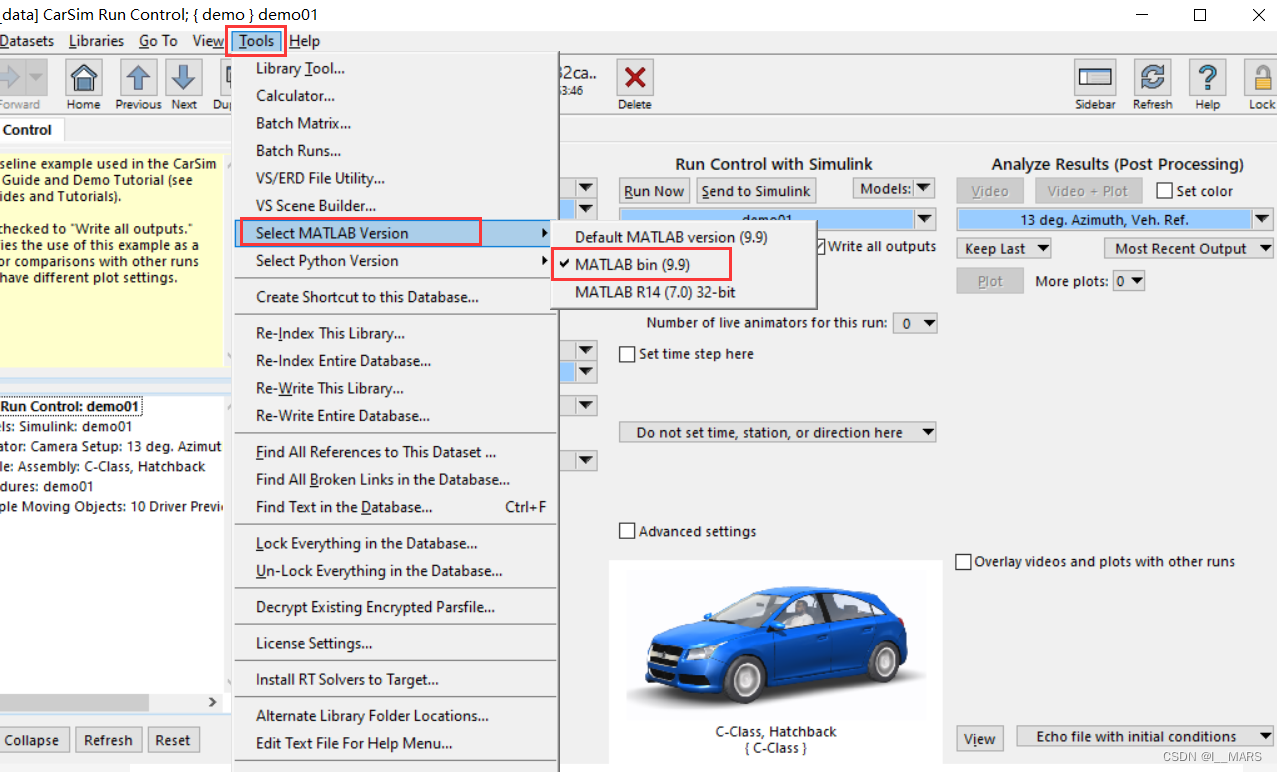Toggle the Sidebar icon
The height and width of the screenshot is (772, 1277).
pos(1095,78)
